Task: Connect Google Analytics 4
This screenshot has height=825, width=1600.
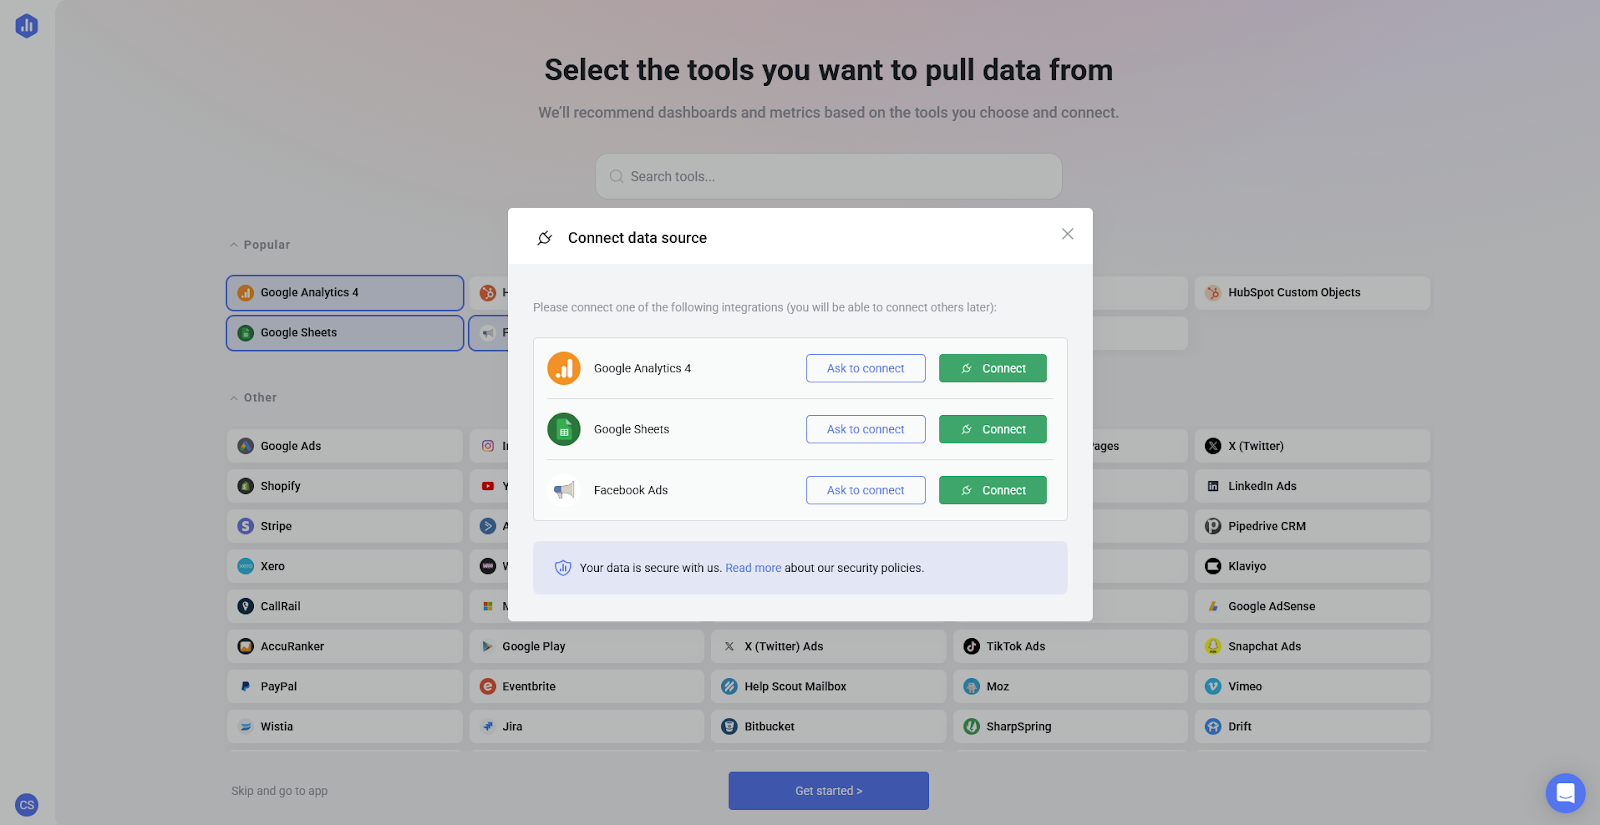Action: (x=993, y=368)
